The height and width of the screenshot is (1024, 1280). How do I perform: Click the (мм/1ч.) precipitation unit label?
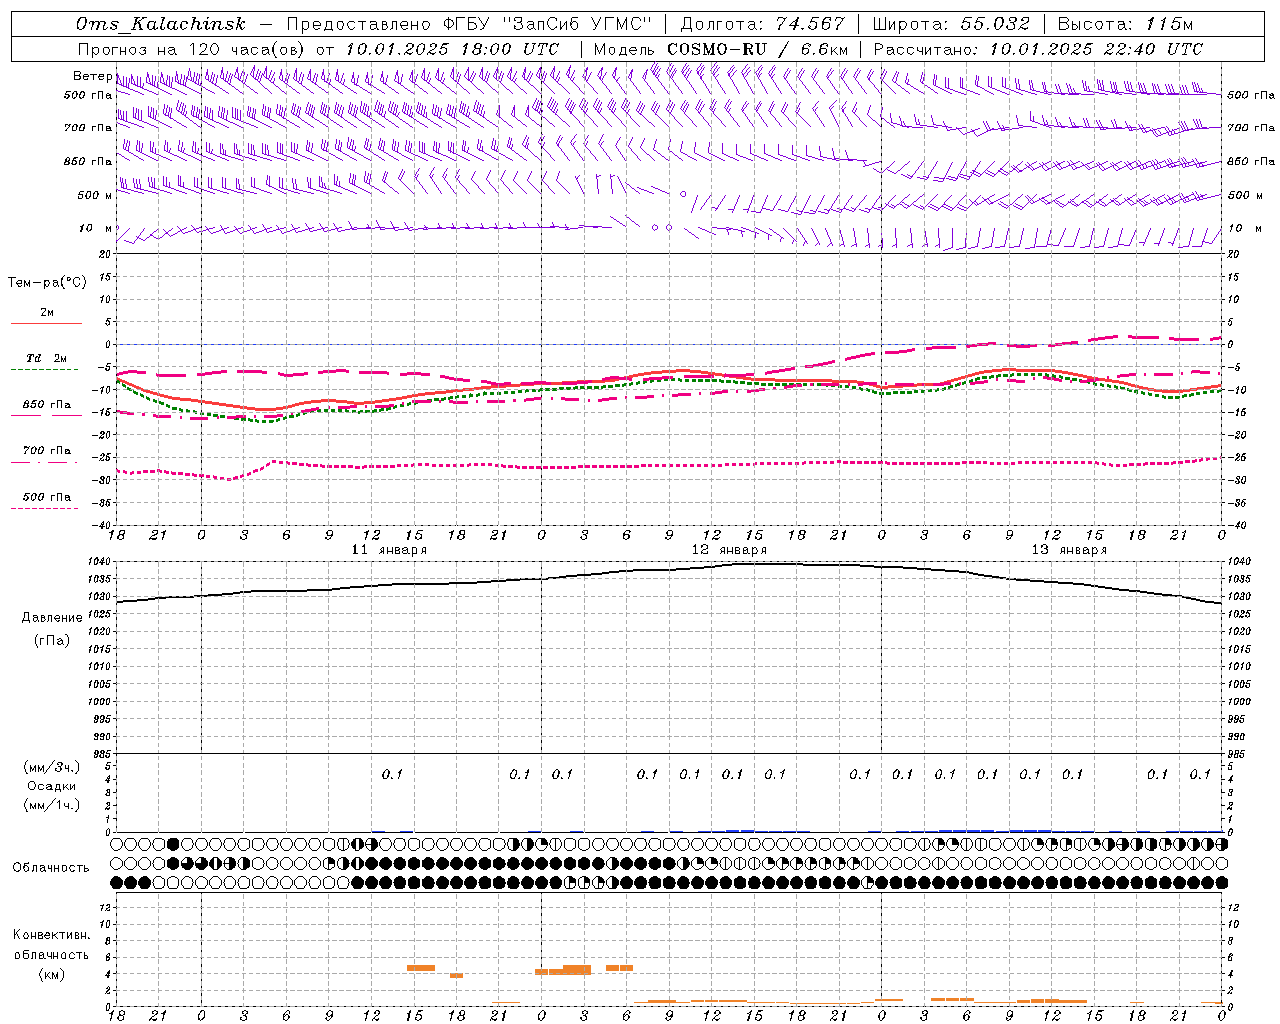coord(52,805)
